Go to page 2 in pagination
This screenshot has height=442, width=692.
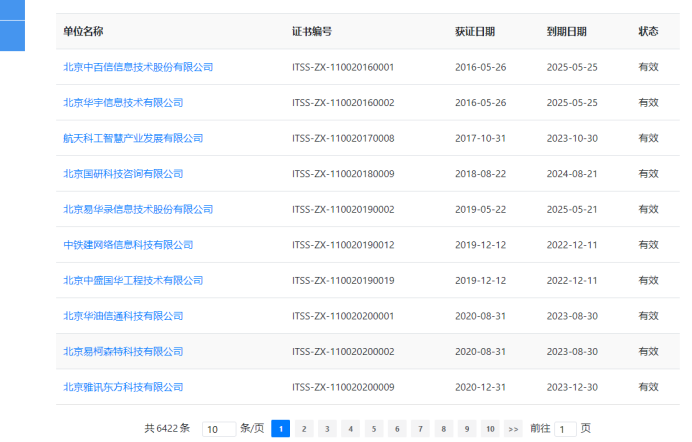click(304, 429)
